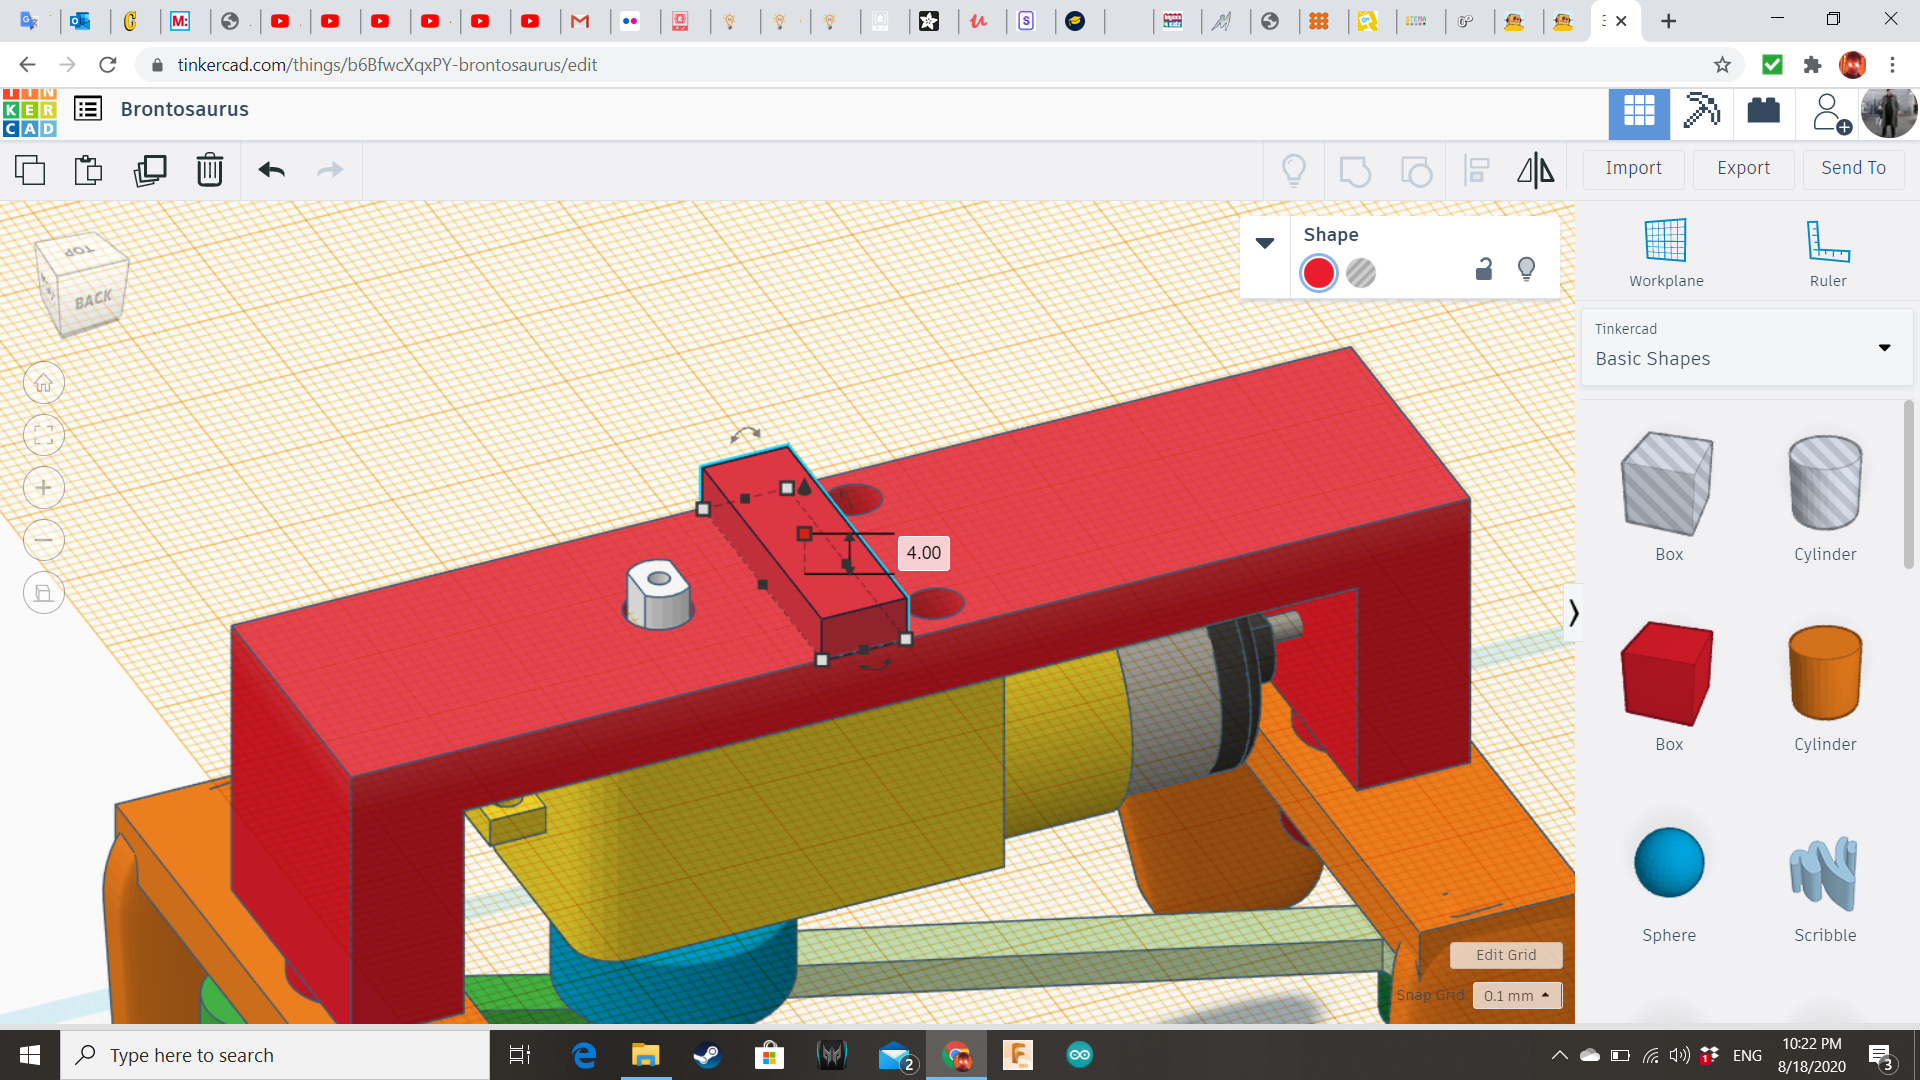Click the Duplicate and repeat icon

coord(150,170)
